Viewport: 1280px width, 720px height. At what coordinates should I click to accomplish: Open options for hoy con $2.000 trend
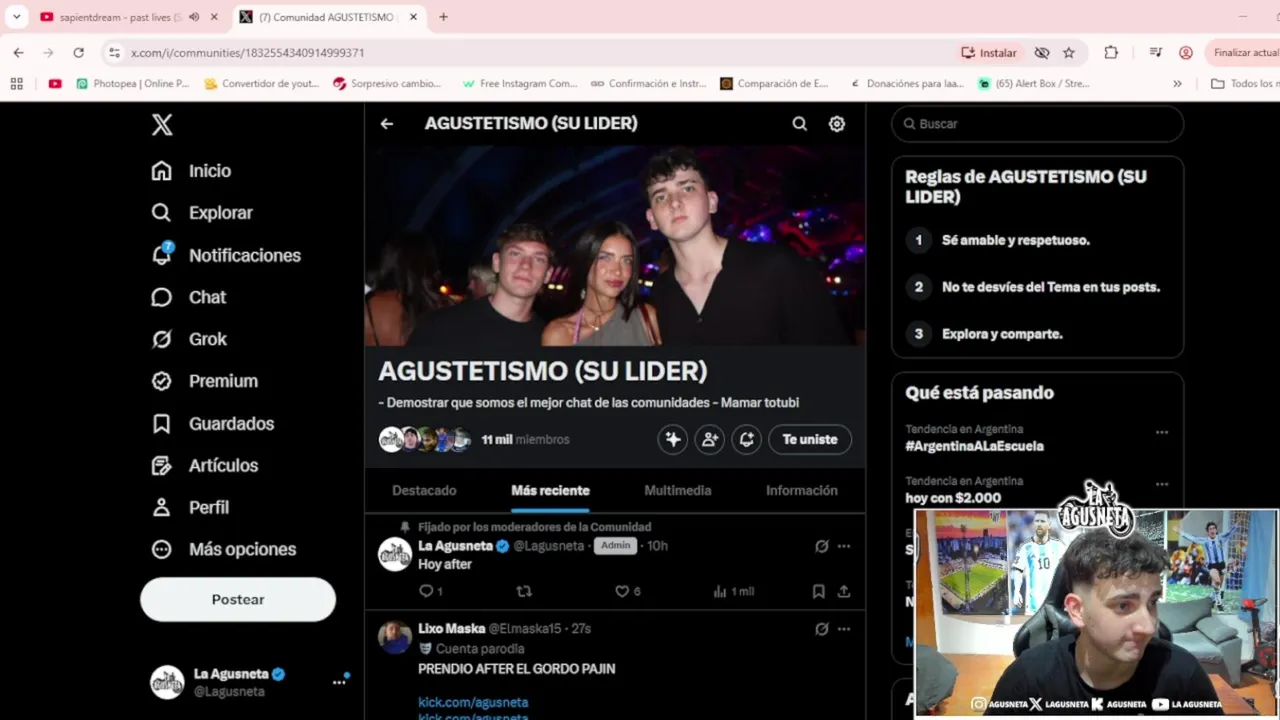tap(1162, 484)
